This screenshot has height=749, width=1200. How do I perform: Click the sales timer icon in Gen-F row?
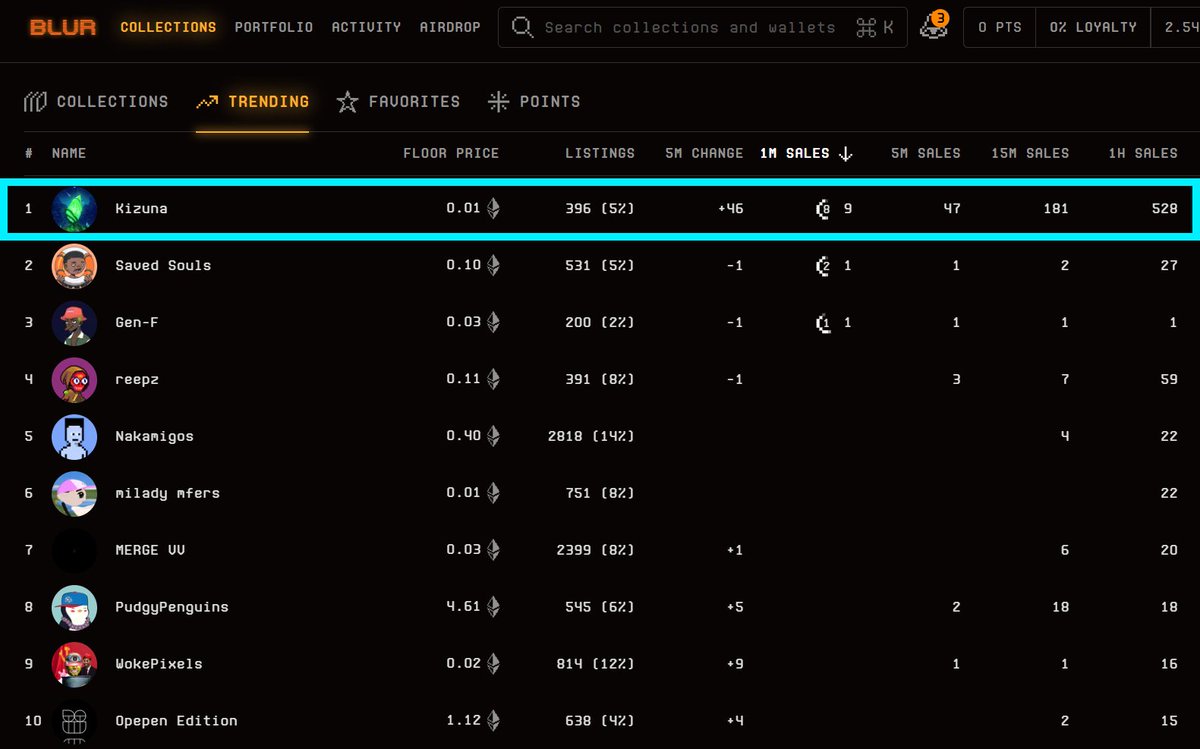[823, 323]
